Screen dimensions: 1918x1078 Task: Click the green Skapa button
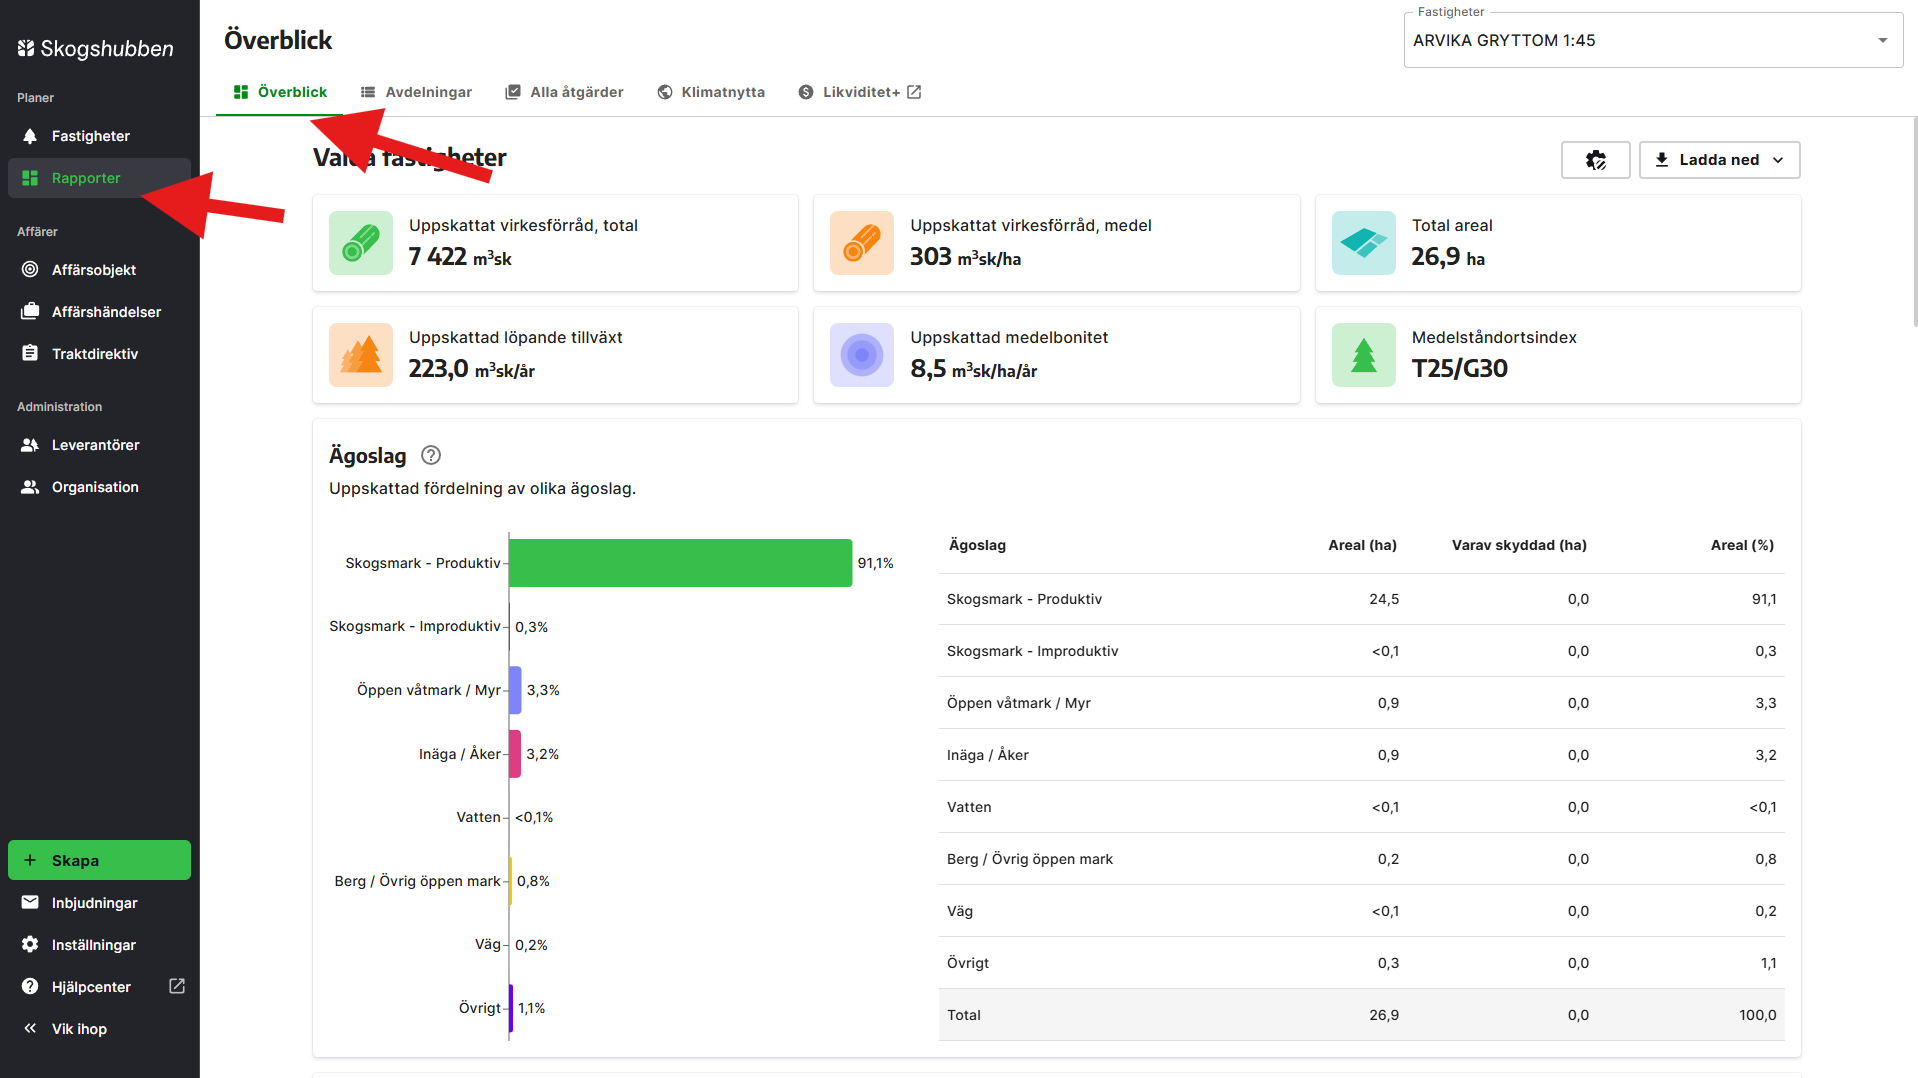tap(99, 860)
